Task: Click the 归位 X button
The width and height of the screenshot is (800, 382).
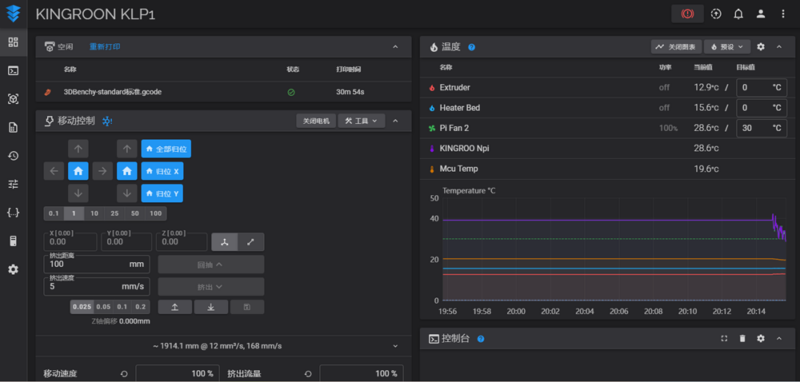Action: [x=162, y=171]
